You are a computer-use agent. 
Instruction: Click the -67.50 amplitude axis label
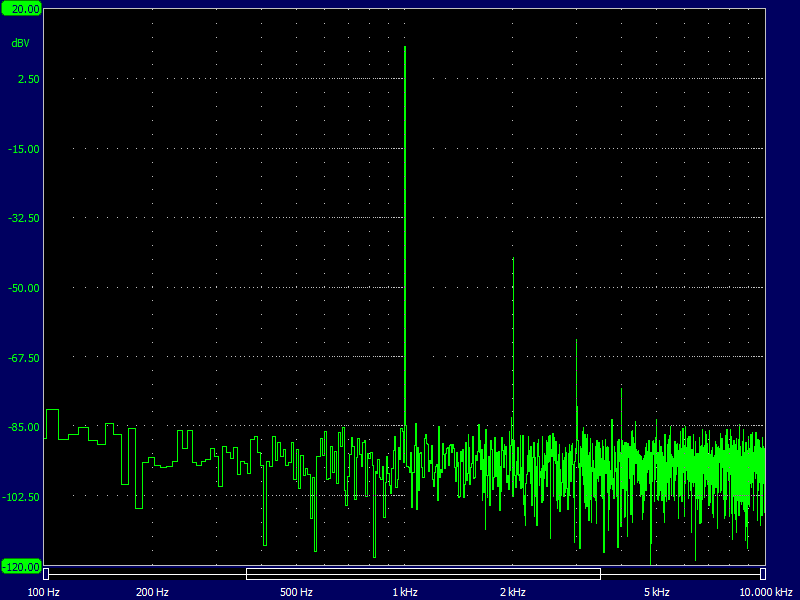tap(24, 358)
